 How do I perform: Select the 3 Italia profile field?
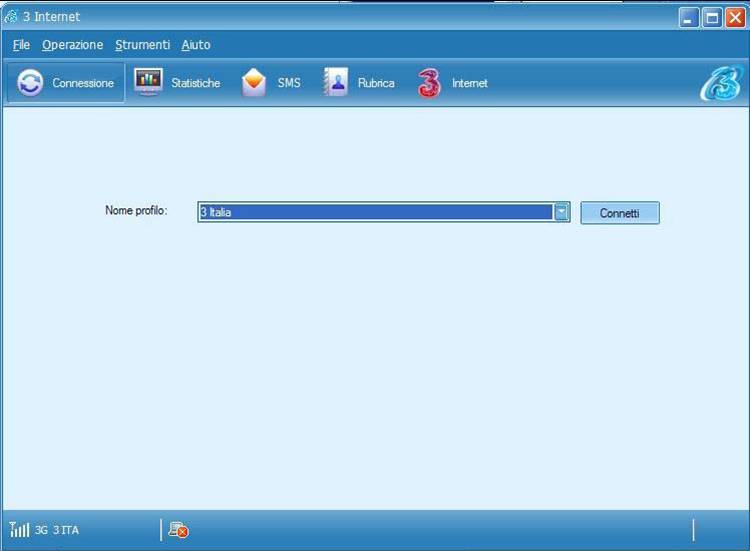pyautogui.click(x=375, y=212)
